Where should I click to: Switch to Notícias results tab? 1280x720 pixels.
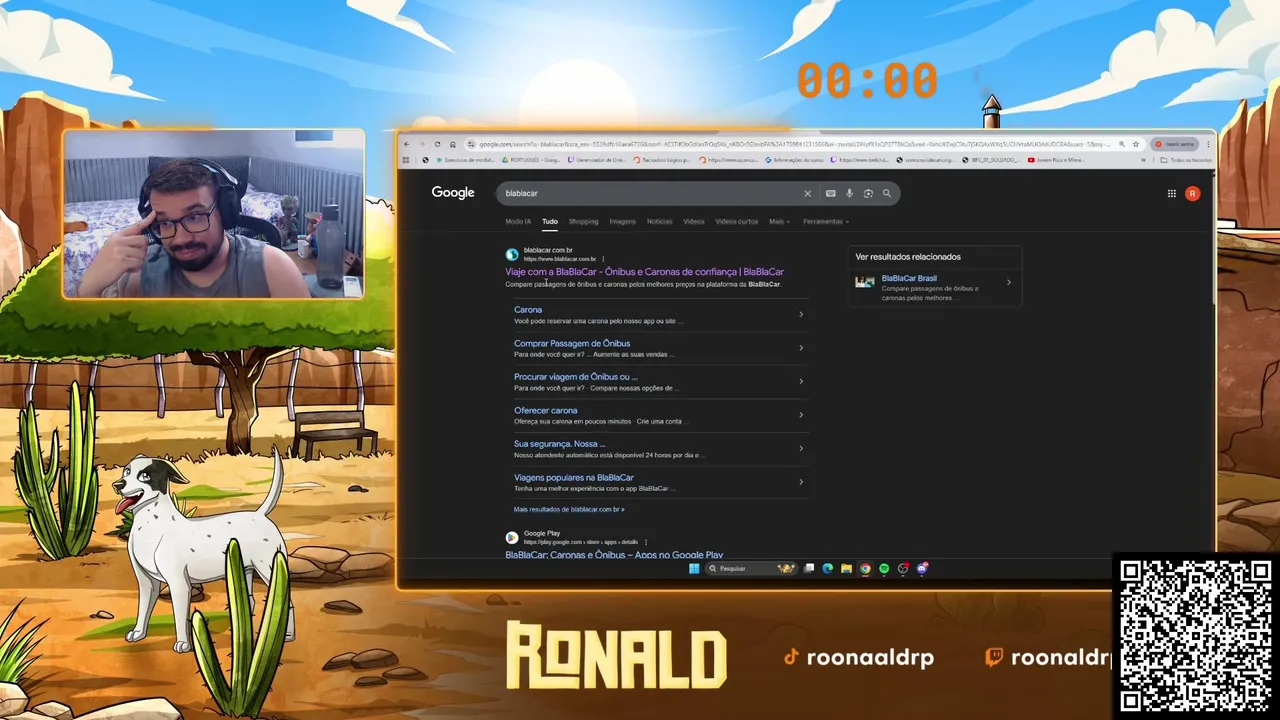click(659, 221)
